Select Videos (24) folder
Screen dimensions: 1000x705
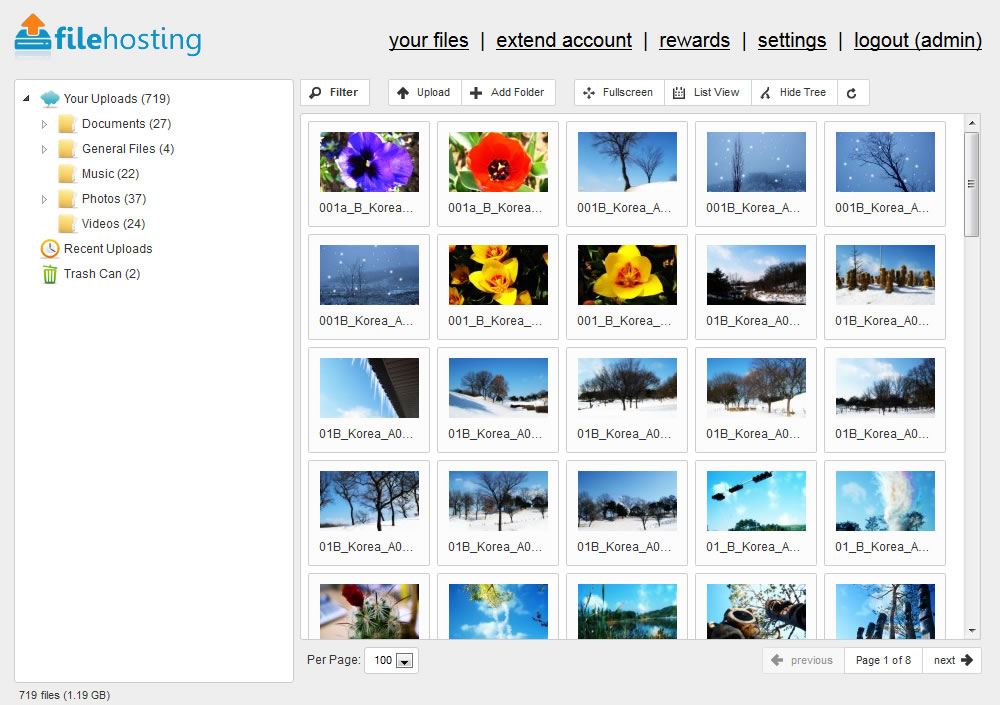(114, 223)
